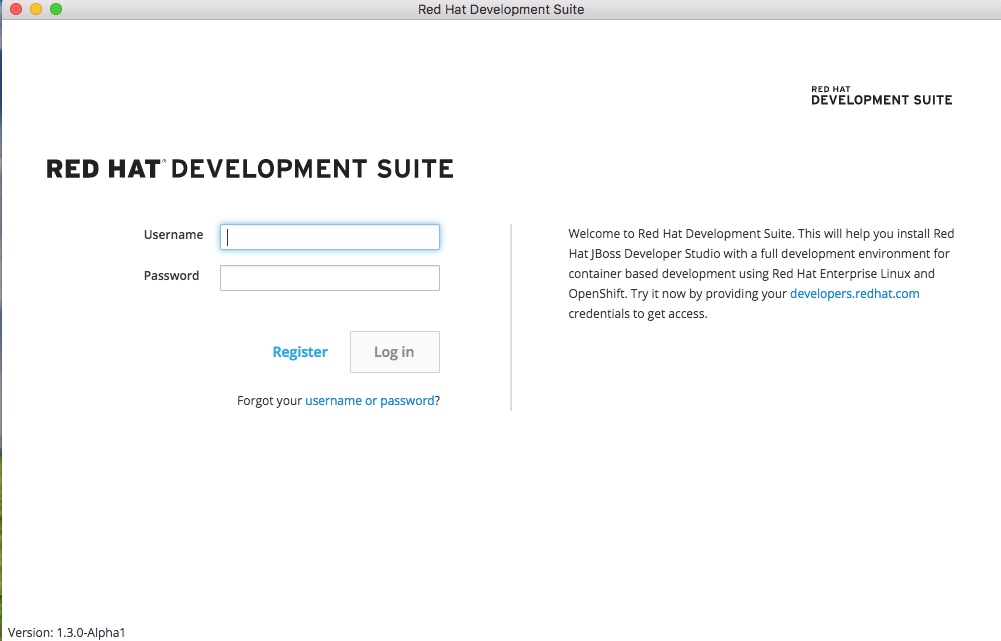Click the Username input field
Image resolution: width=1001 pixels, height=641 pixels.
329,237
